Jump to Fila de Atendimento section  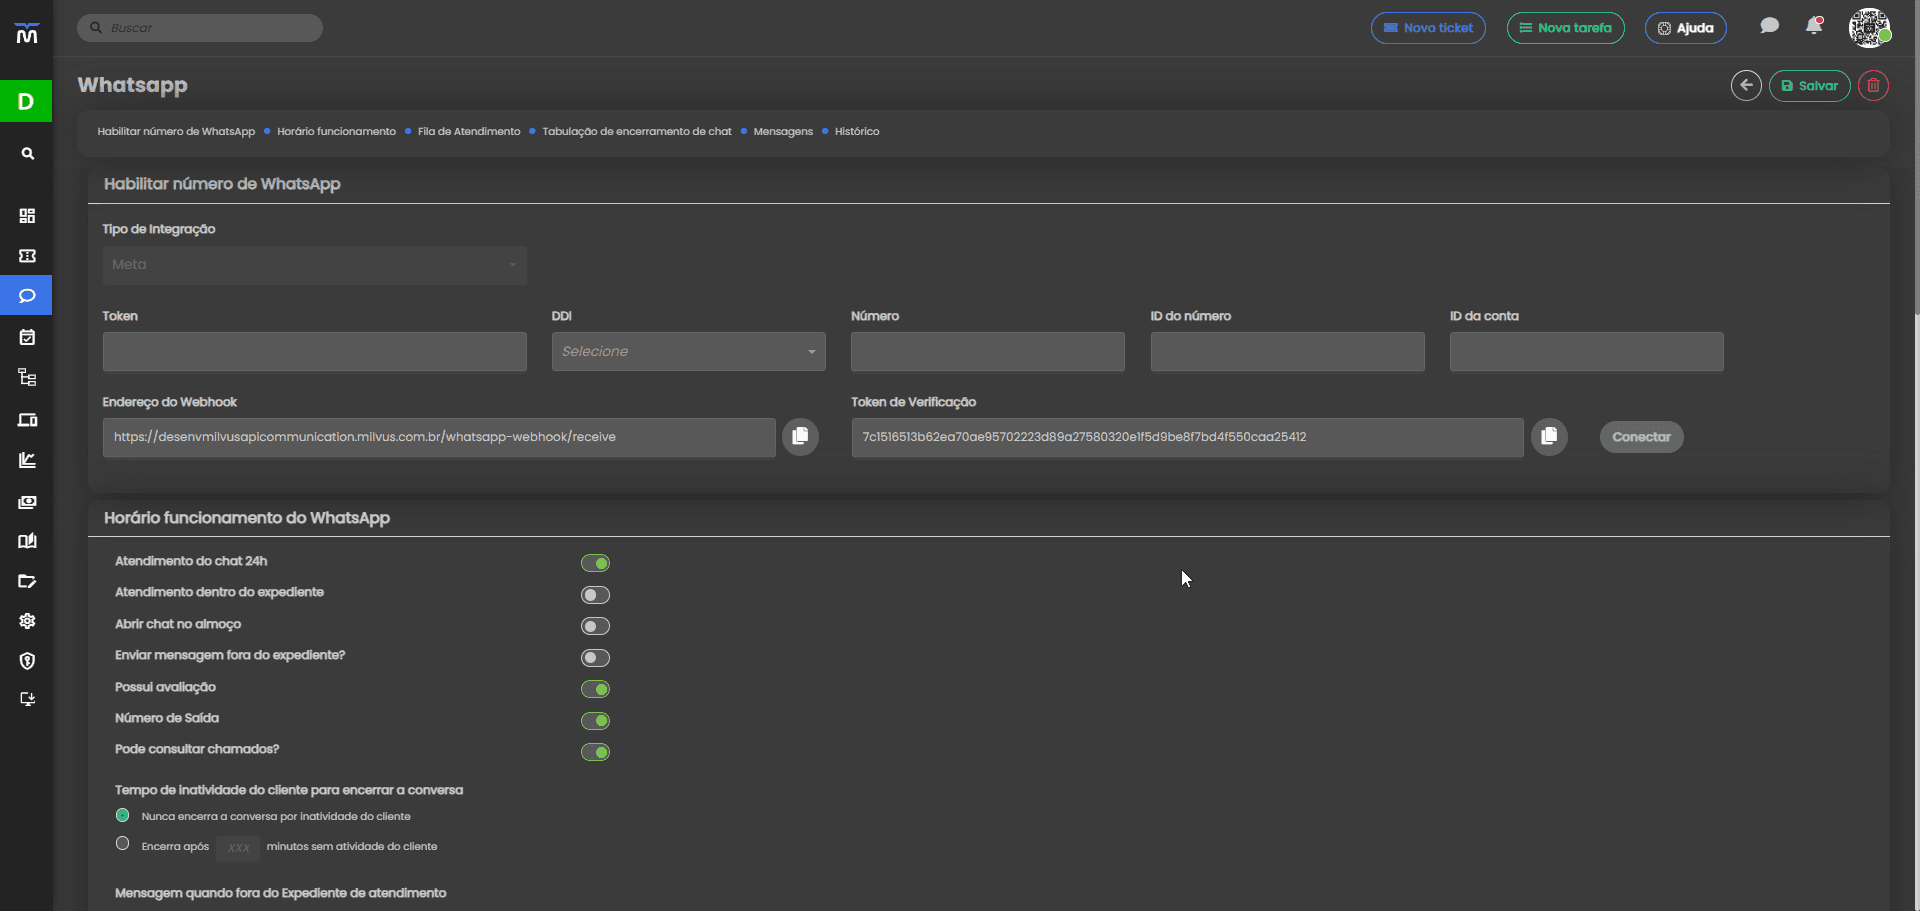[469, 132]
